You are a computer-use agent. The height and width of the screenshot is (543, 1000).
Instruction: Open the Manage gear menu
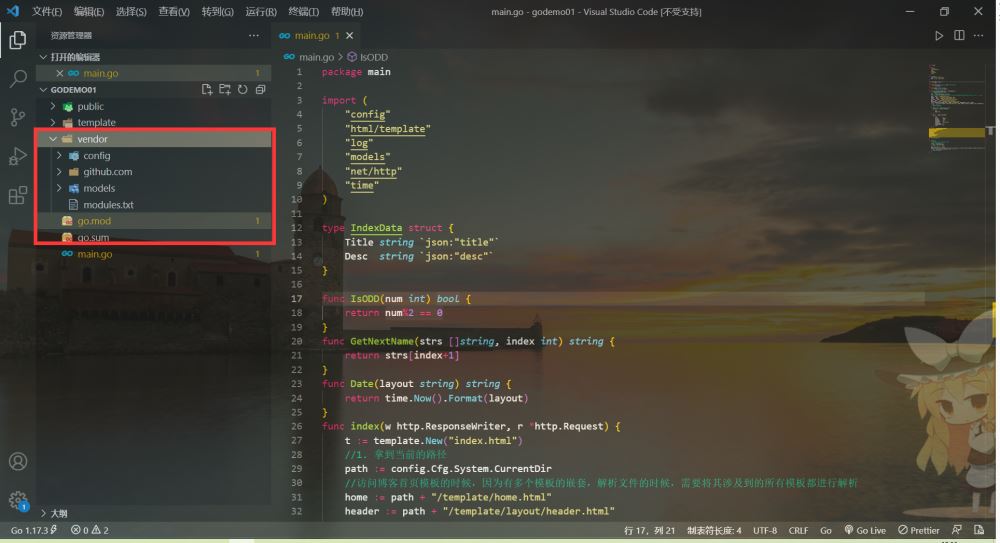pos(18,500)
